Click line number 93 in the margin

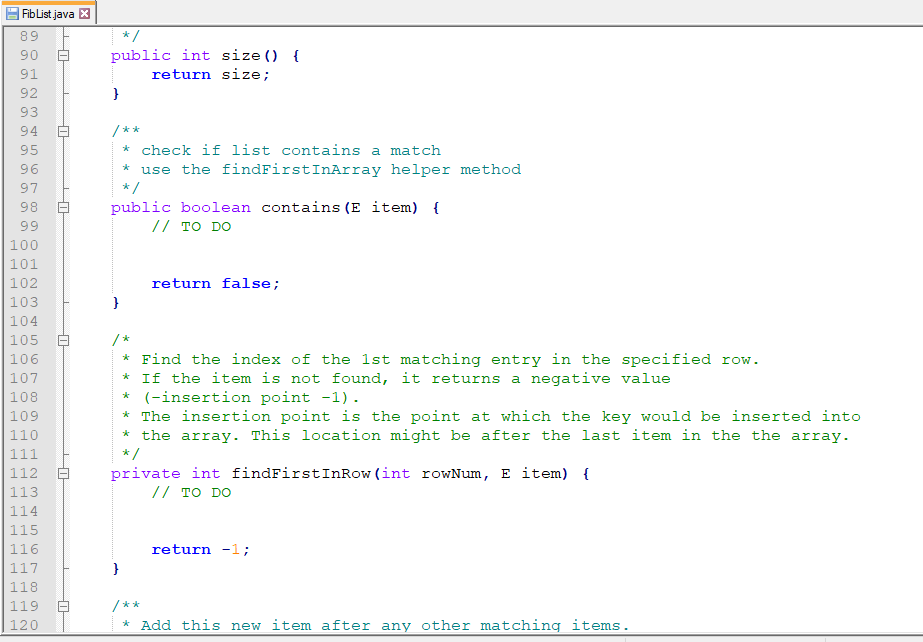point(29,112)
